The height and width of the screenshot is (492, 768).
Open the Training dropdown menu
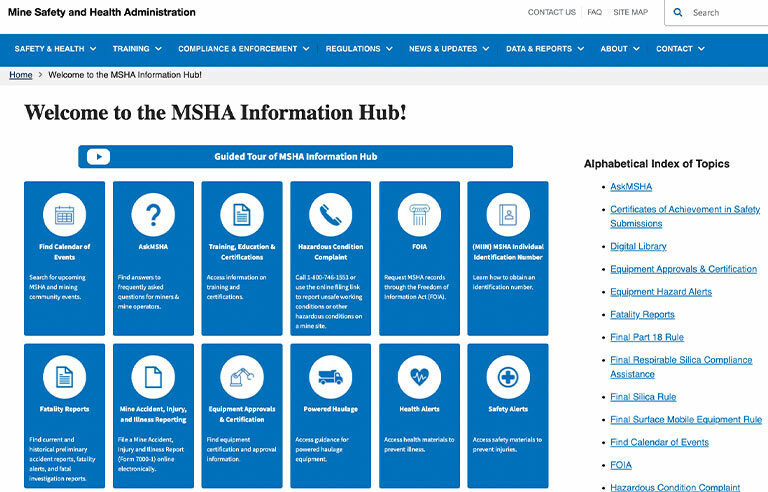137,49
